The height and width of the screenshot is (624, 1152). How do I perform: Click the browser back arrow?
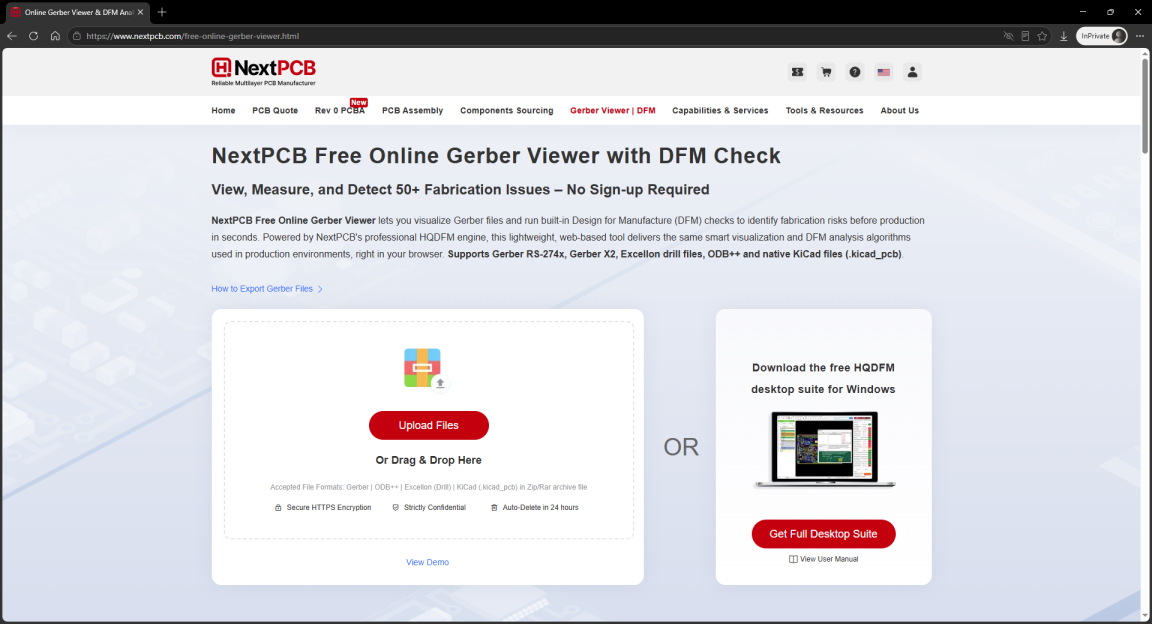click(12, 36)
